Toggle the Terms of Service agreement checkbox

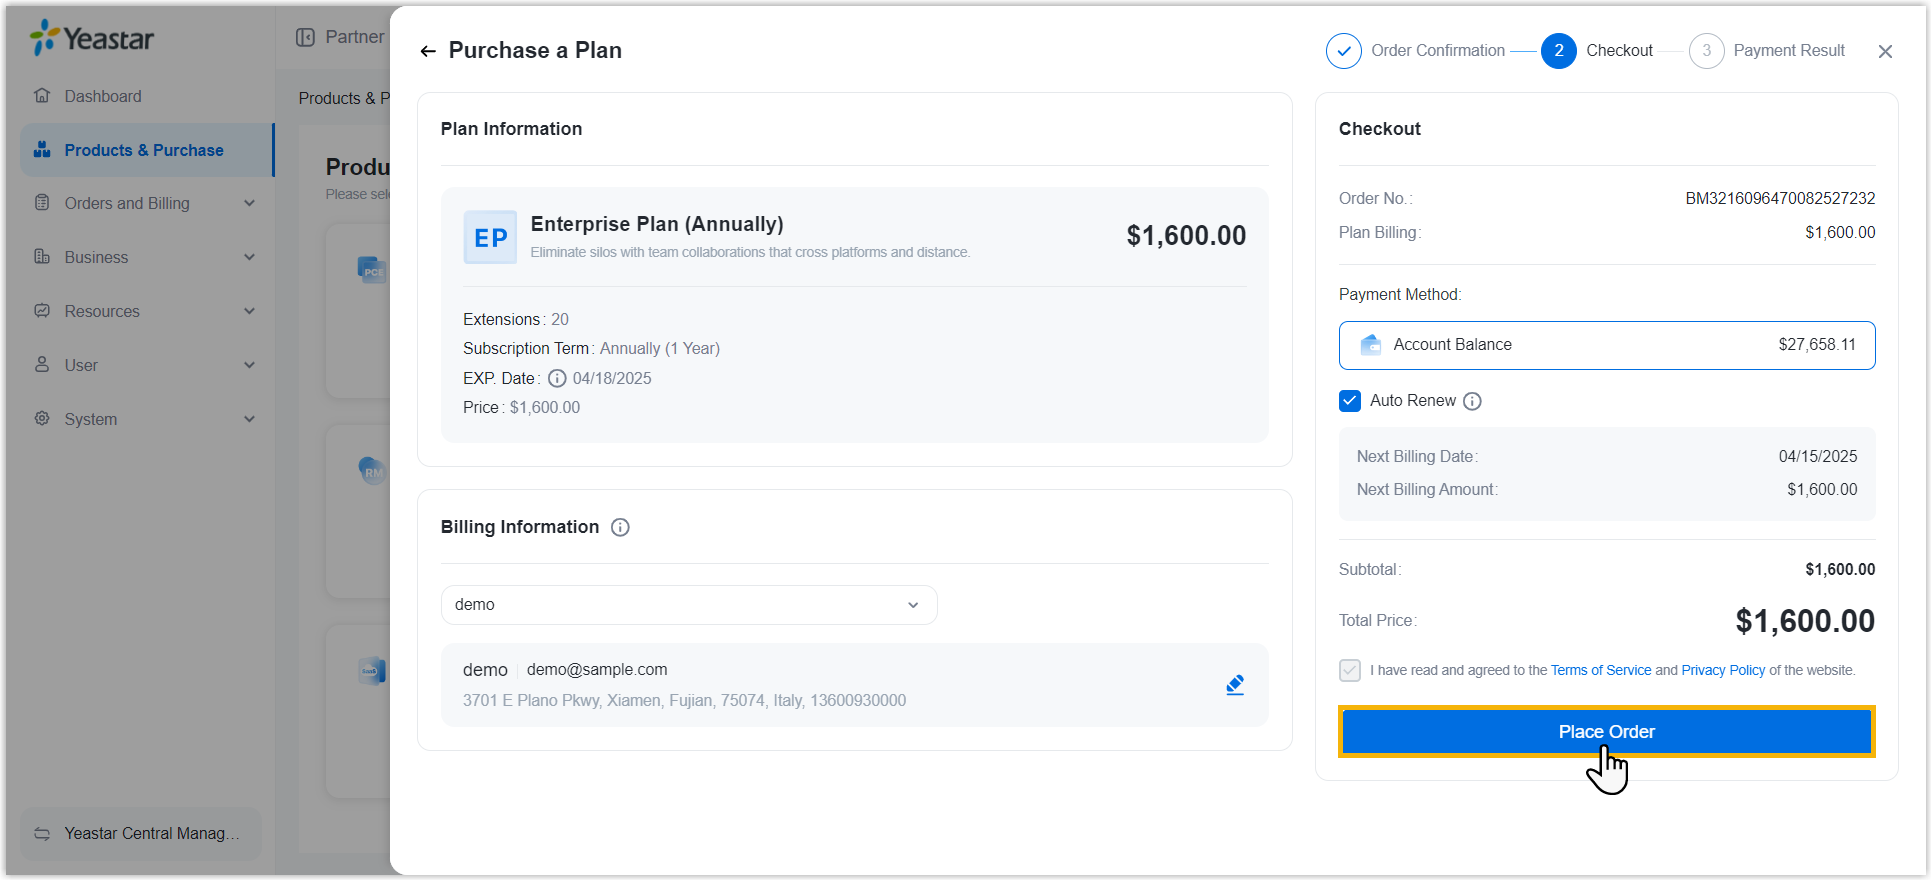pyautogui.click(x=1350, y=670)
